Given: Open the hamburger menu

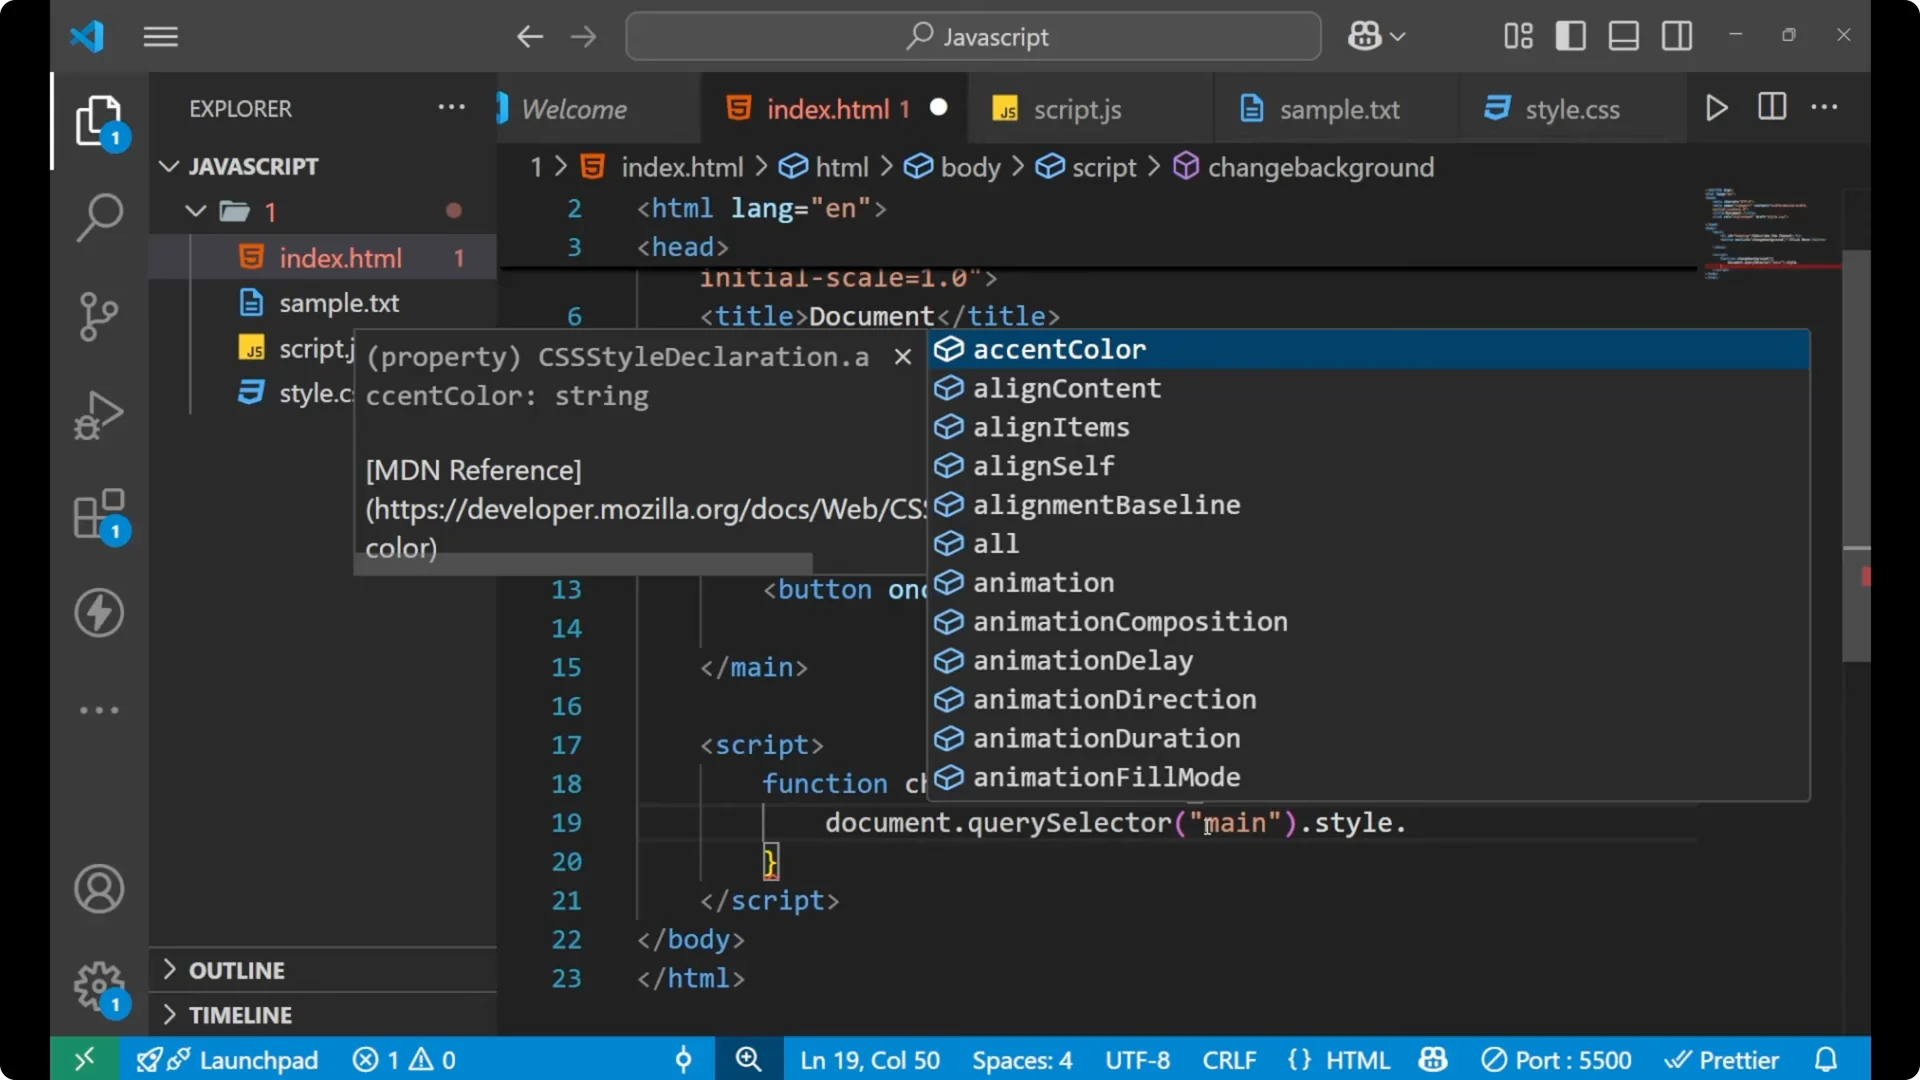Looking at the screenshot, I should click(160, 36).
